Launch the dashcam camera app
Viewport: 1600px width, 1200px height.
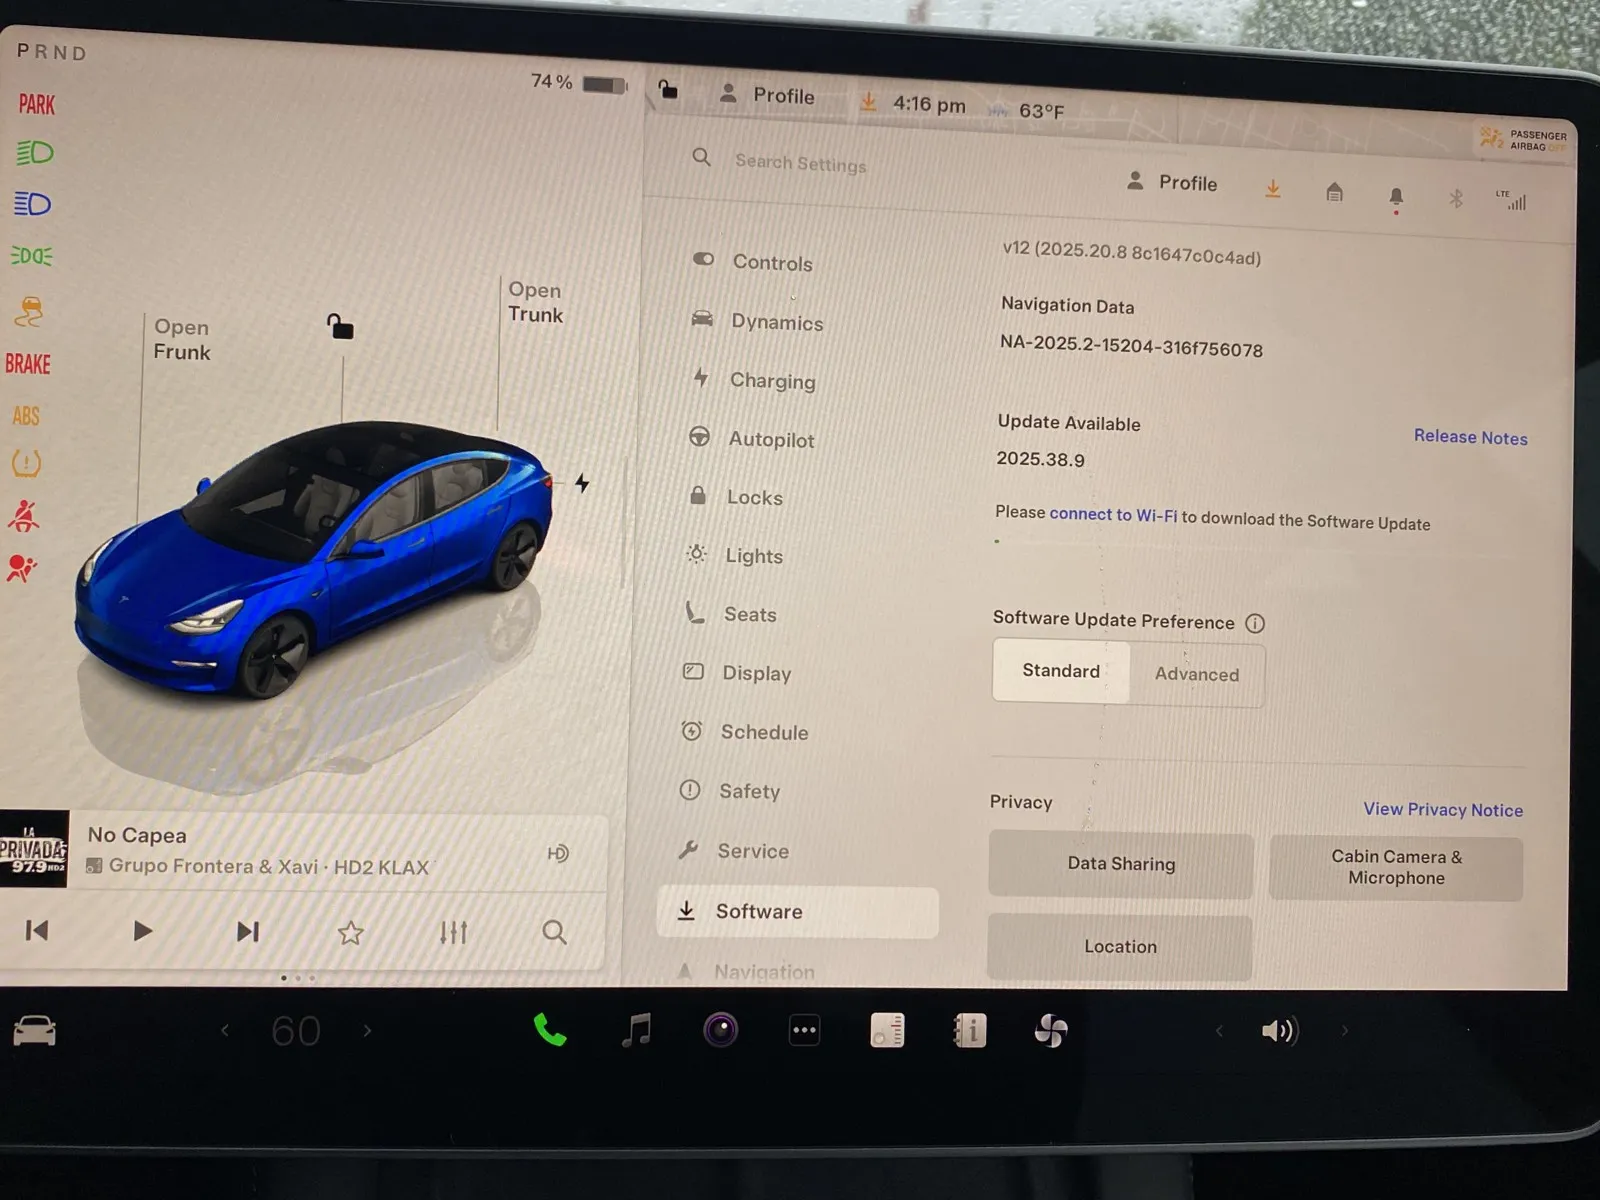tap(720, 1029)
